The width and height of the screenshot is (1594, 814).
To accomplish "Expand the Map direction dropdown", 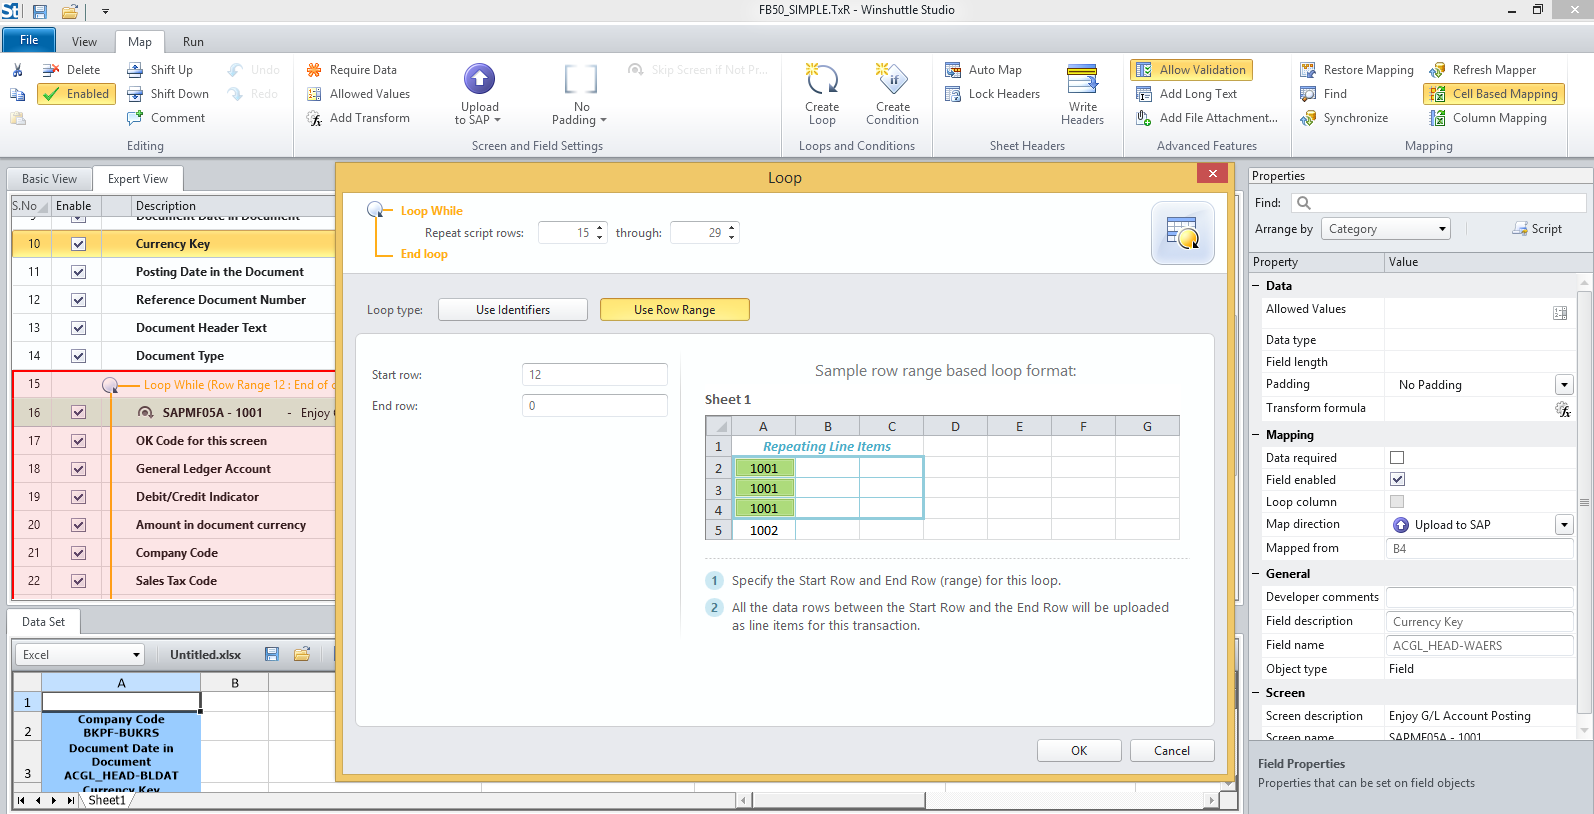I will pos(1564,525).
